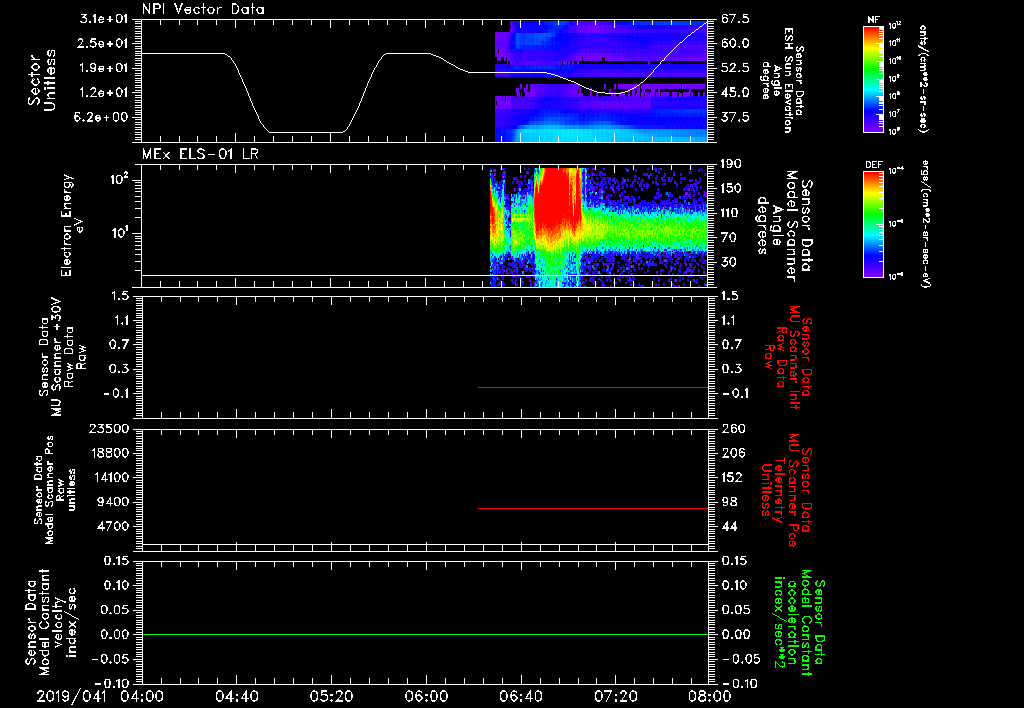Select the 'NPI Vector Data' panel title
The height and width of the screenshot is (708, 1024).
pos(203,9)
